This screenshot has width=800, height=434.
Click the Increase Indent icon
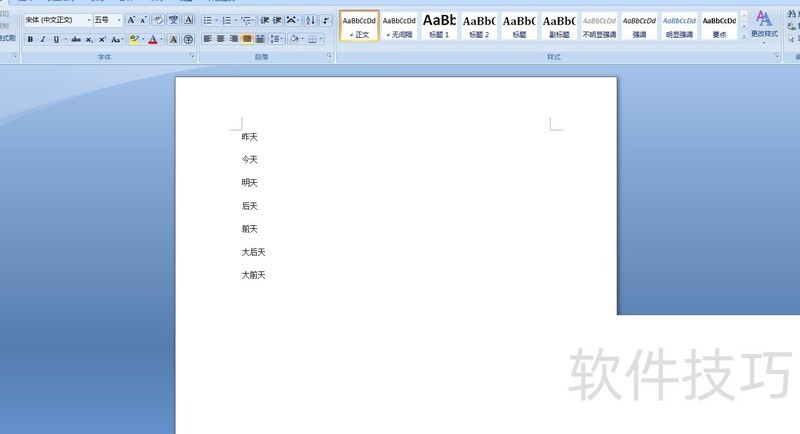277,20
